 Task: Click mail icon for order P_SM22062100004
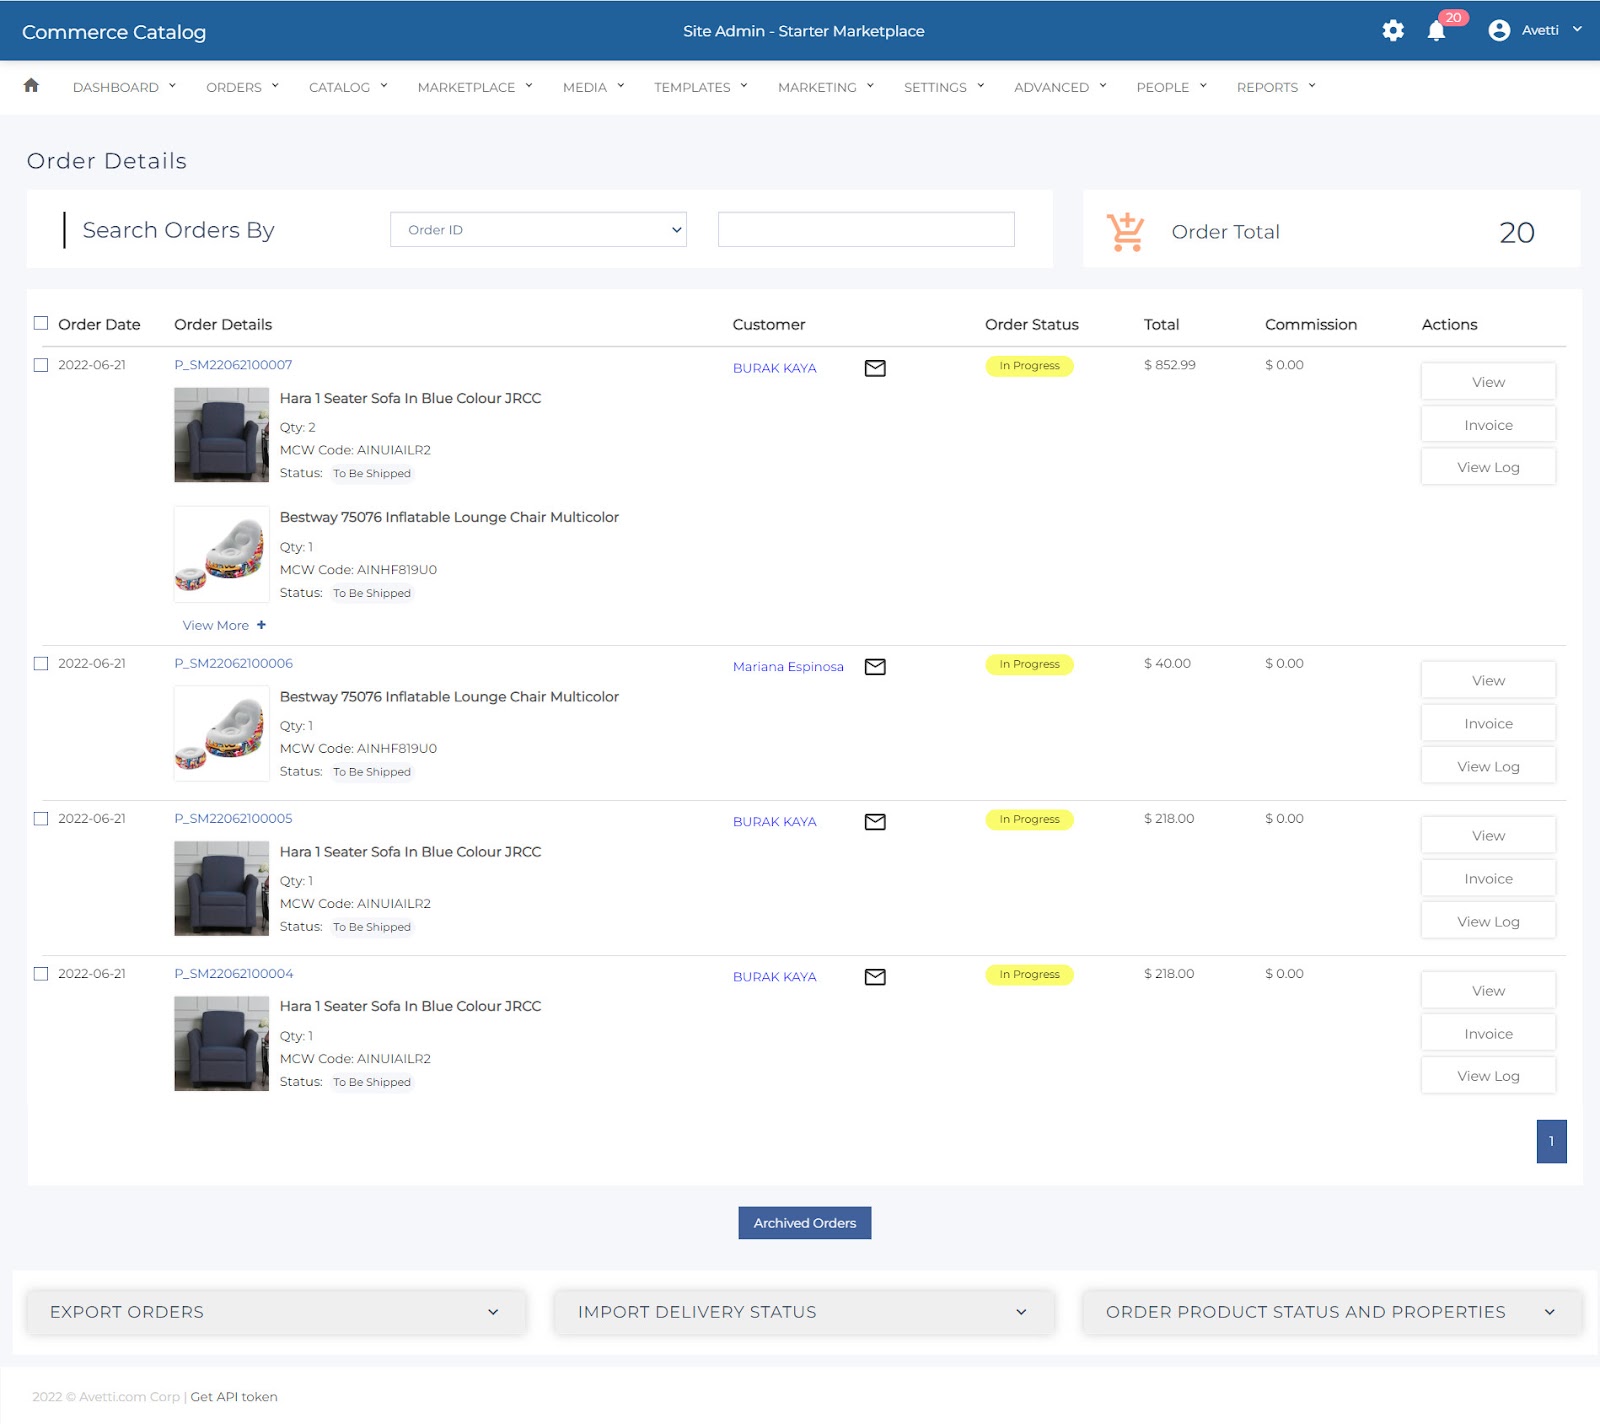(875, 977)
